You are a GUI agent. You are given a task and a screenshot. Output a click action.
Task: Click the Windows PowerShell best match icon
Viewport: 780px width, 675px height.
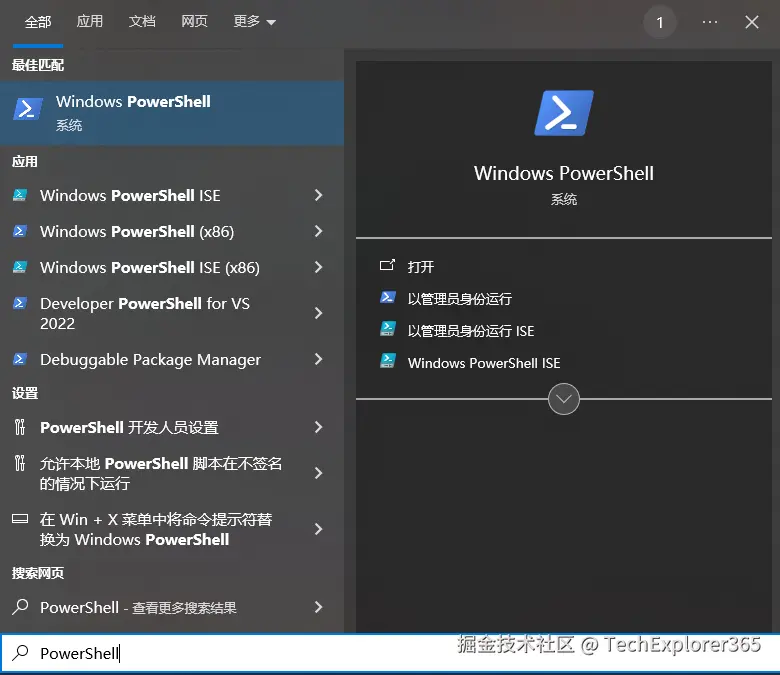[x=28, y=109]
